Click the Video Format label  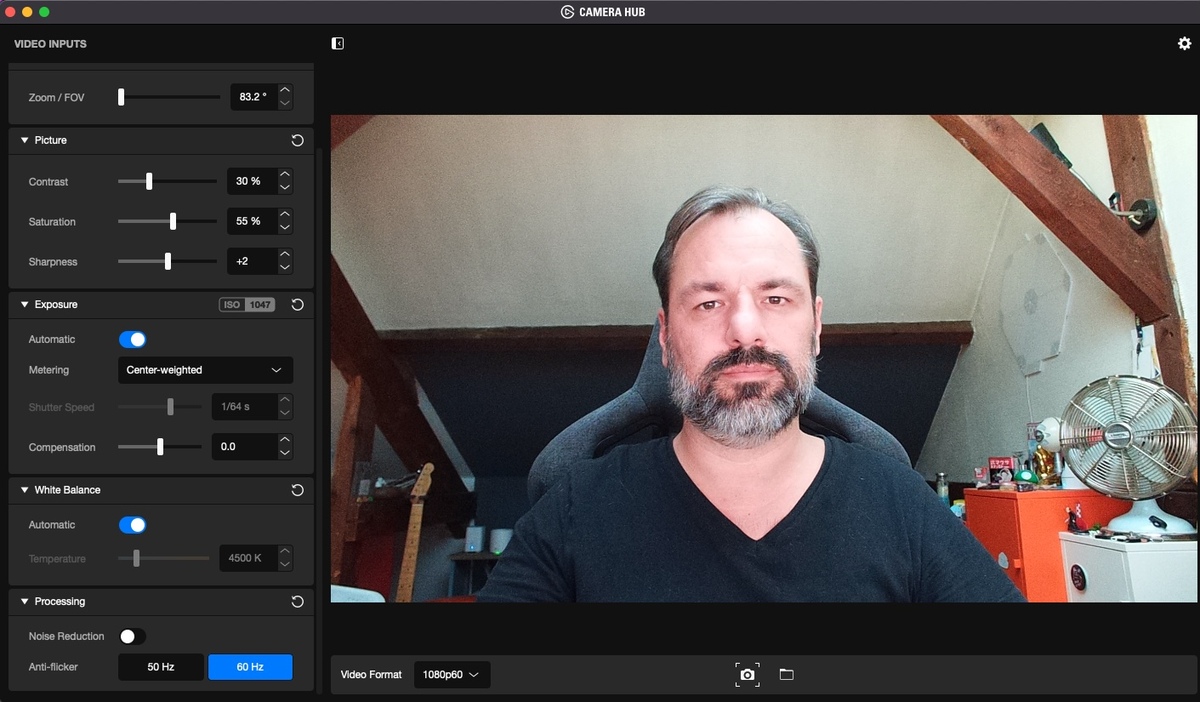(371, 675)
